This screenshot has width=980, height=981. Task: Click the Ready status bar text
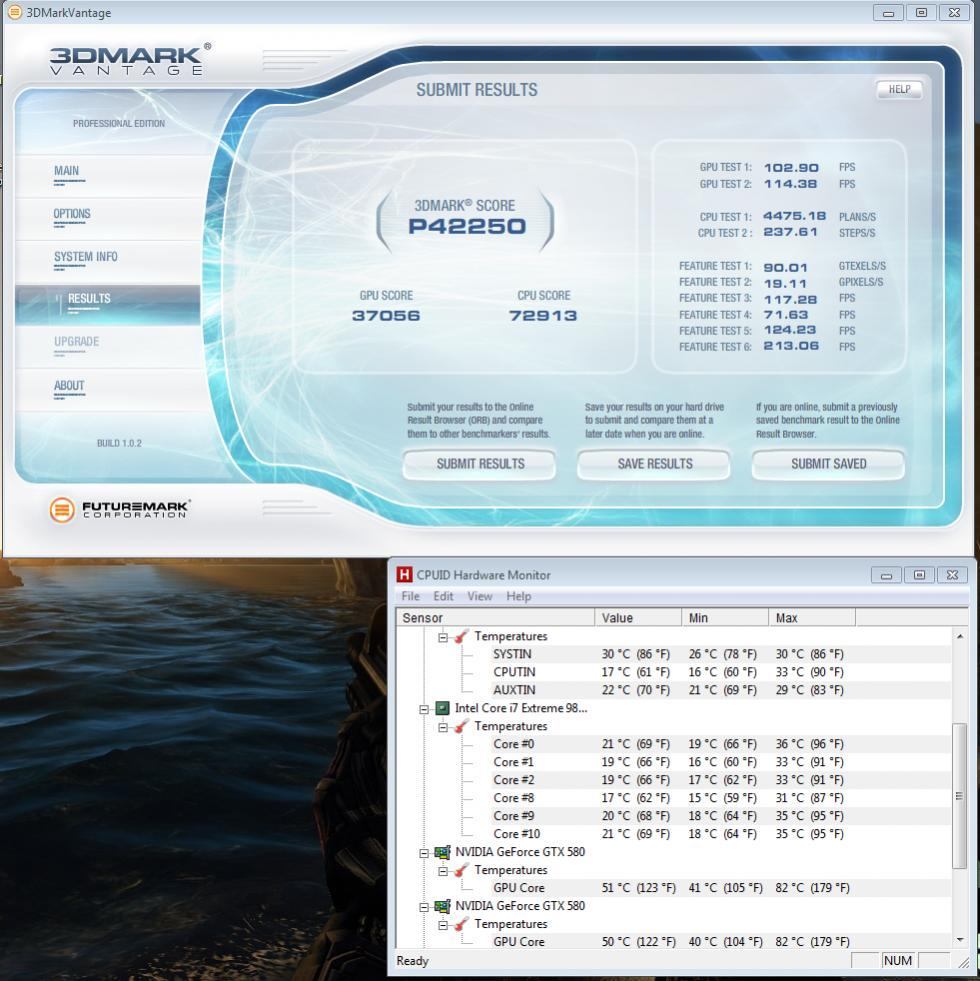[x=412, y=961]
